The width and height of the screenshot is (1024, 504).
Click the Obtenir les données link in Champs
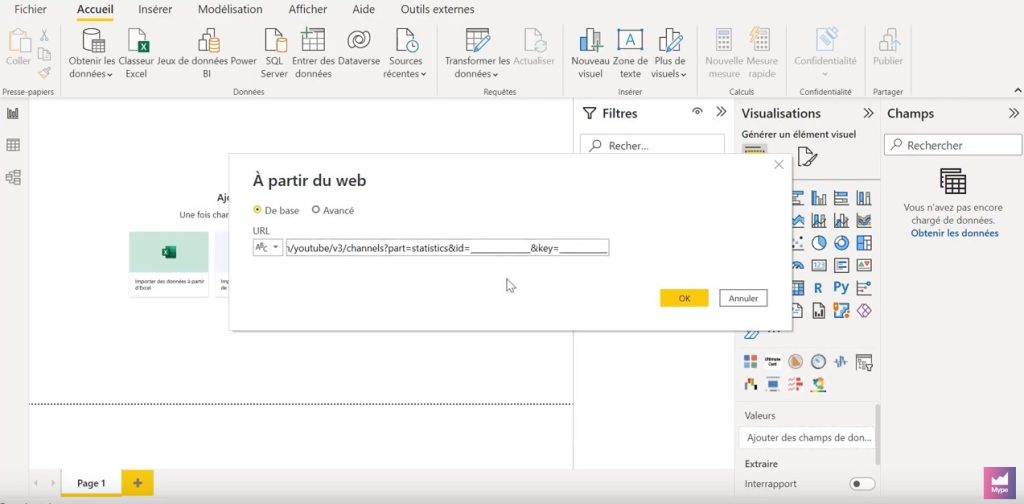point(954,233)
